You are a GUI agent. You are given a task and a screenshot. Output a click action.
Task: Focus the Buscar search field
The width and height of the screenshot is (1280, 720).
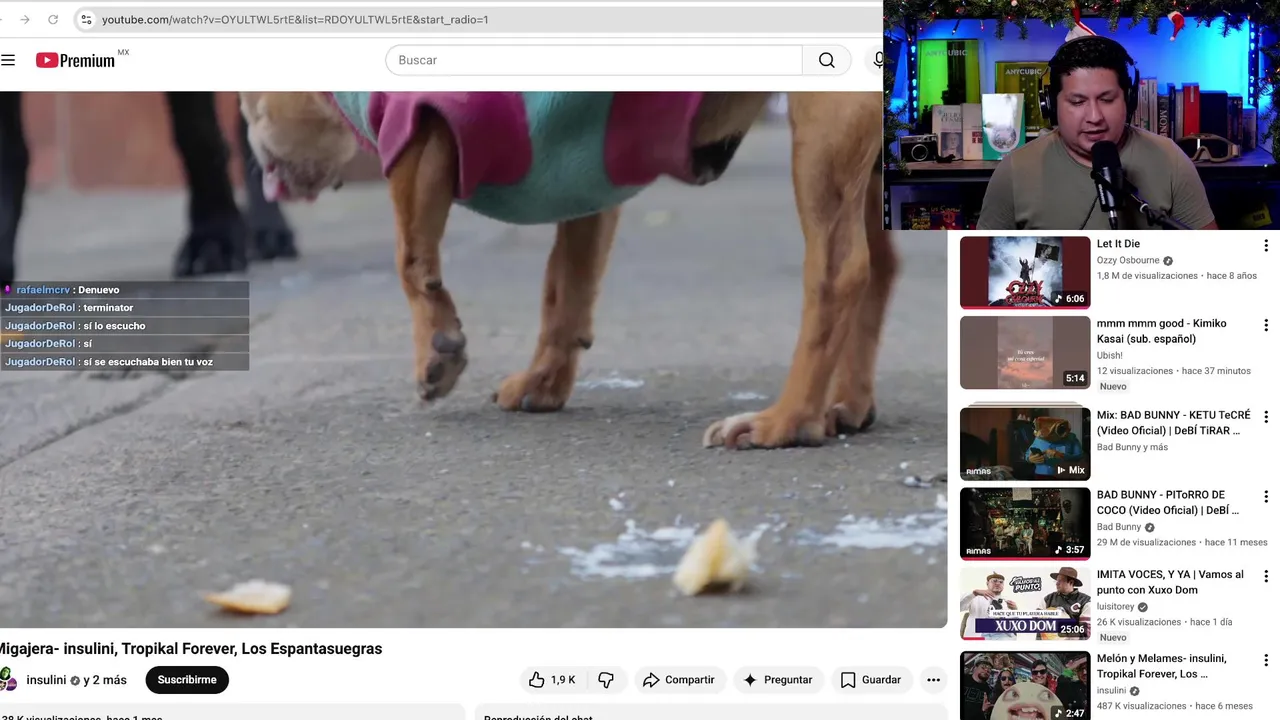(594, 60)
